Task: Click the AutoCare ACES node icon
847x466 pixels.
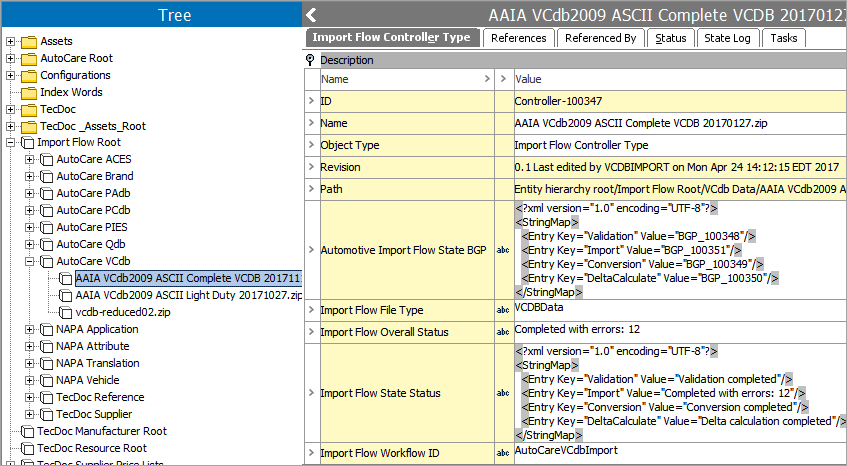Action: (x=47, y=160)
